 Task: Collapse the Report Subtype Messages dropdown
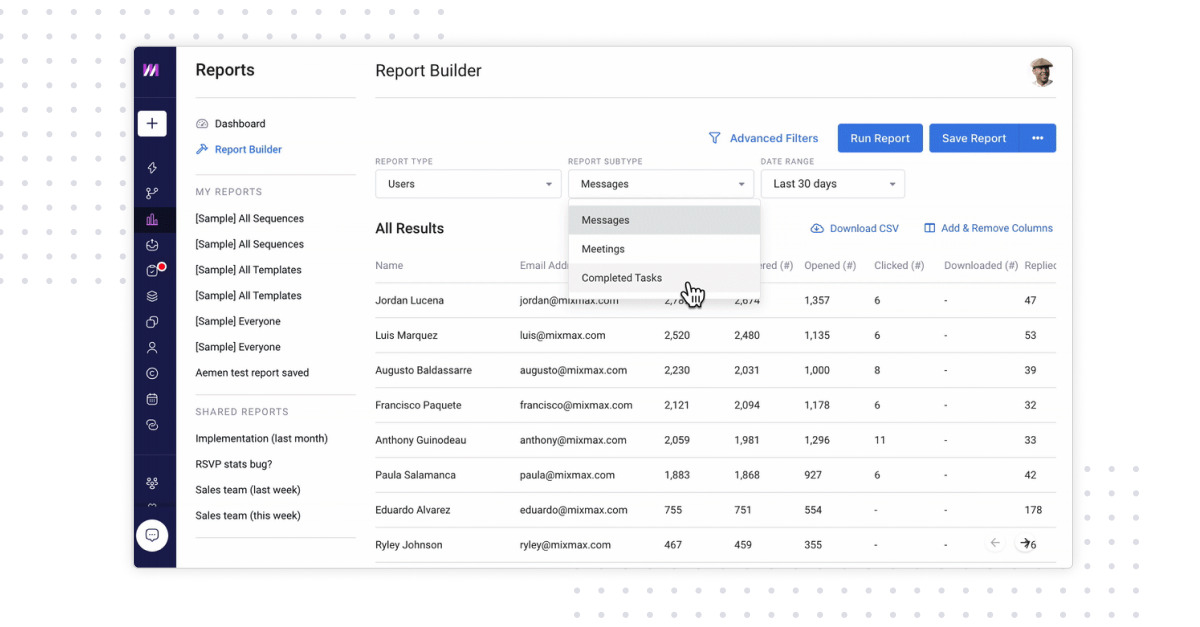pos(661,184)
